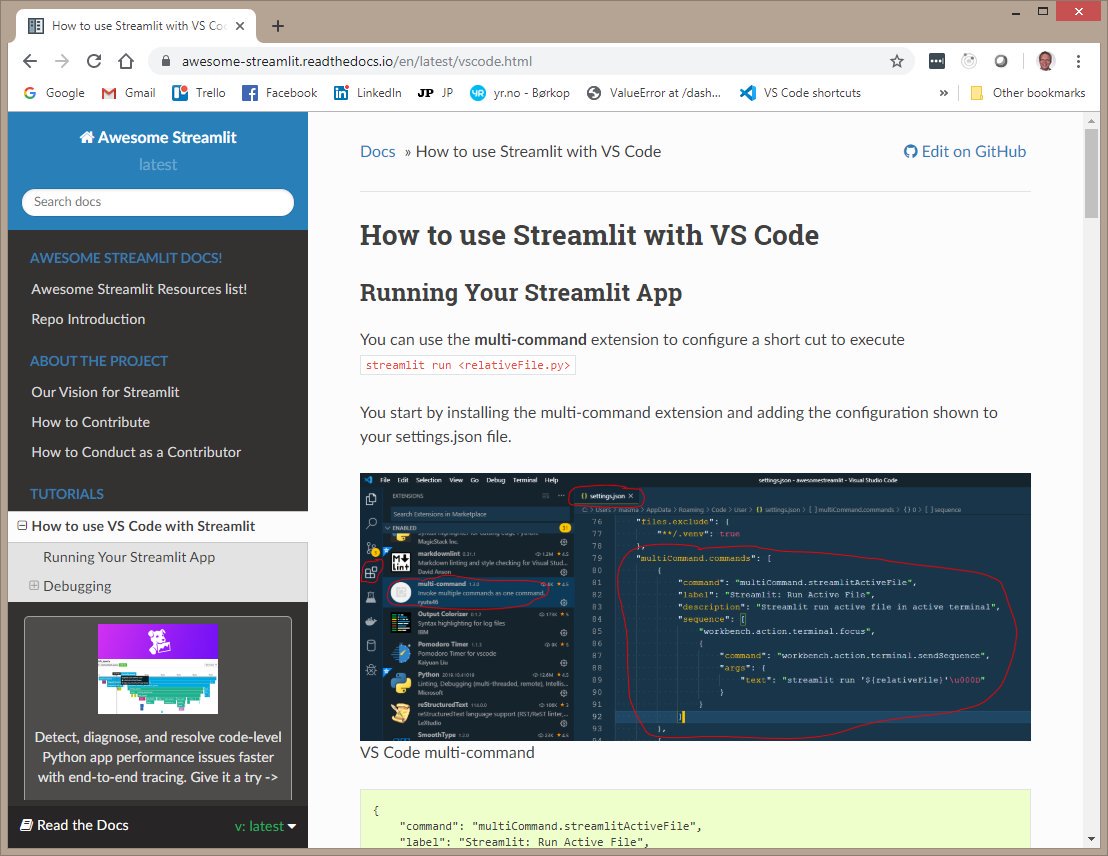Open the Chrome profile avatar
Screen dimensions: 1108x856
[x=1046, y=61]
